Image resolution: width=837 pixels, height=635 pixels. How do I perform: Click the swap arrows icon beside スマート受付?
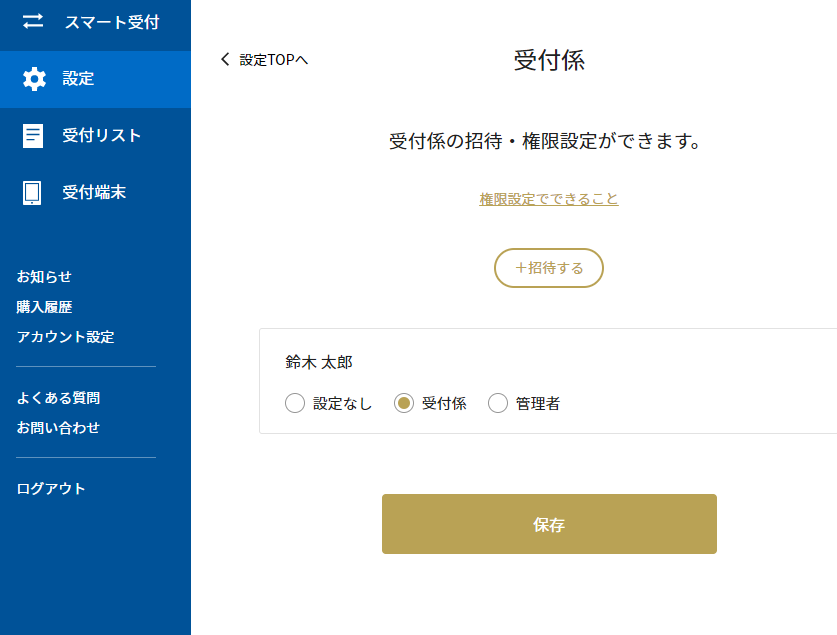tap(33, 21)
